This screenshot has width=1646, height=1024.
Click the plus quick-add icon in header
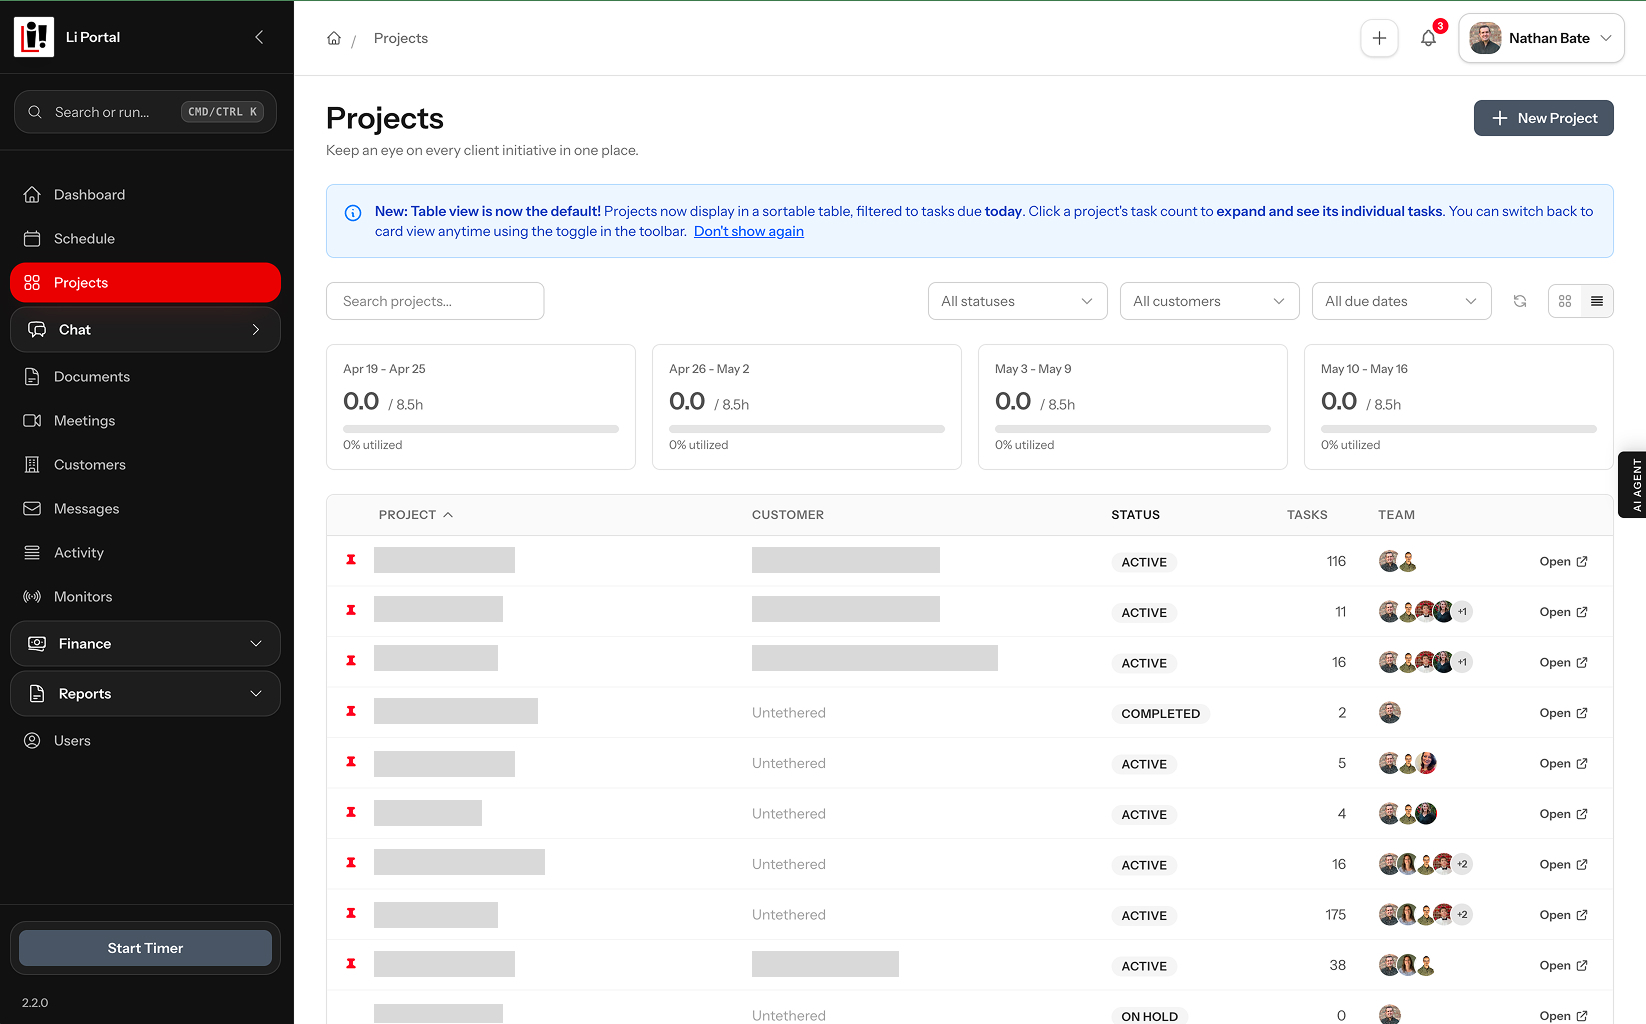pyautogui.click(x=1379, y=38)
